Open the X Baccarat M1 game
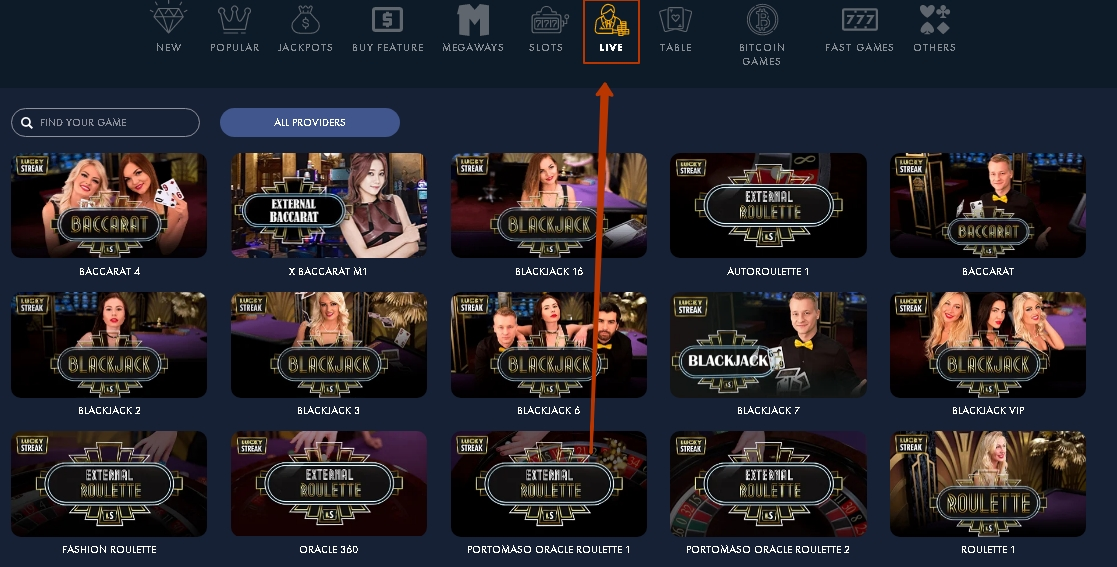Viewport: 1117px width, 567px height. point(328,205)
